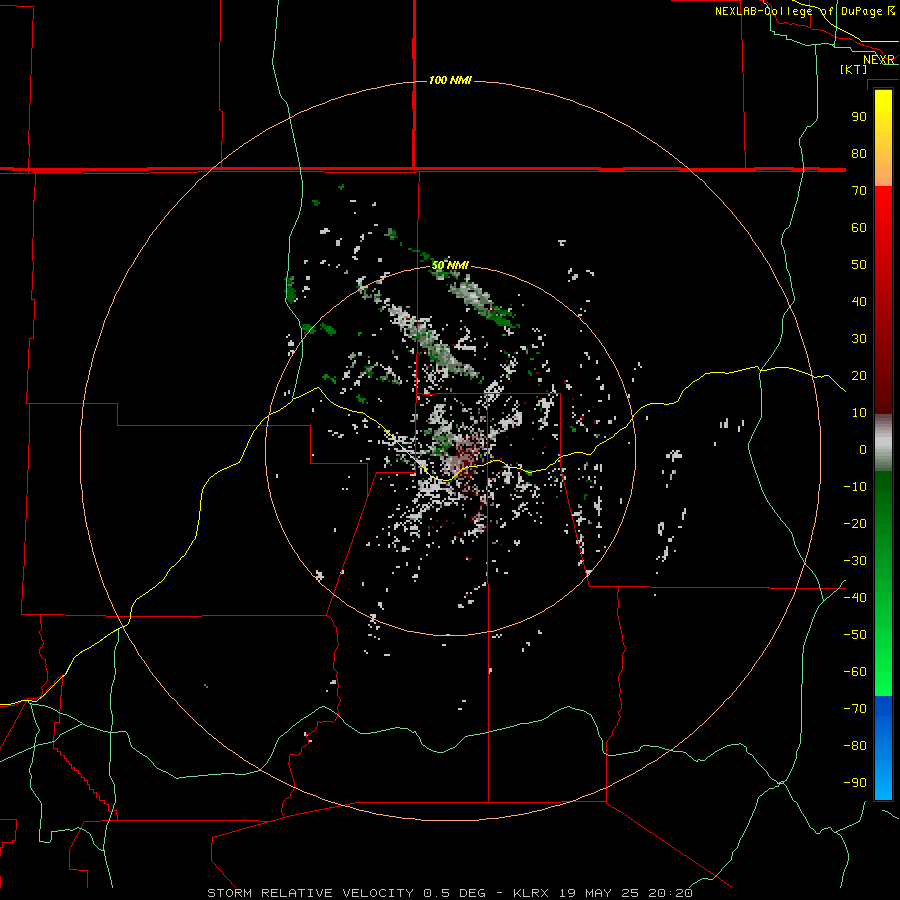
Task: Click the -10 scale label
Action: pos(855,487)
